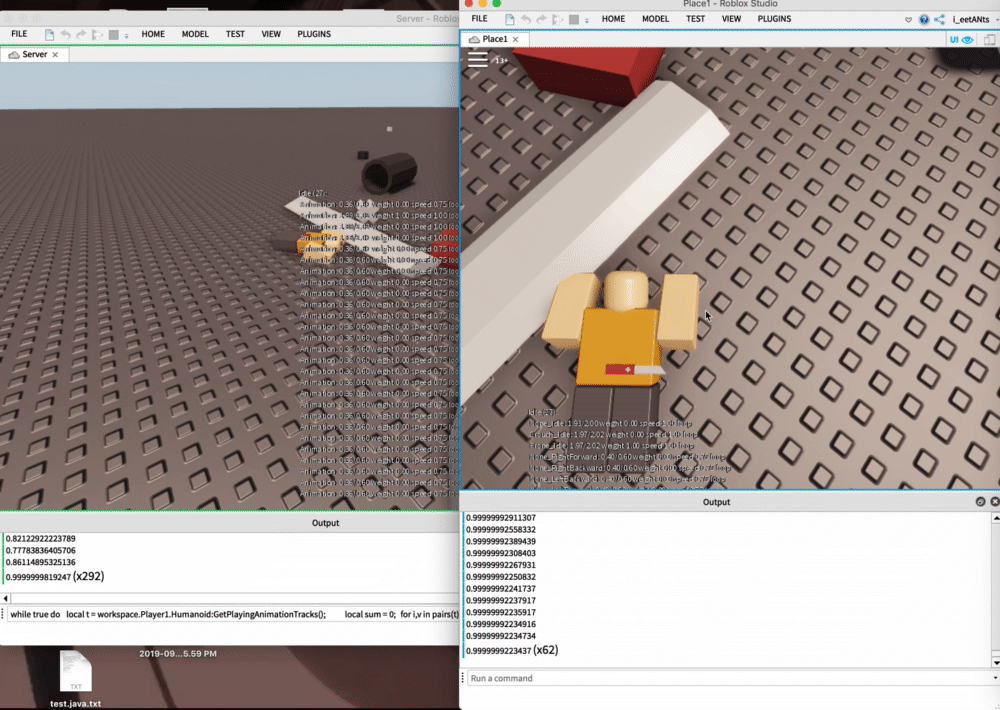The image size is (1000, 710).
Task: Click cloud icon on Place1 tab
Action: point(474,40)
